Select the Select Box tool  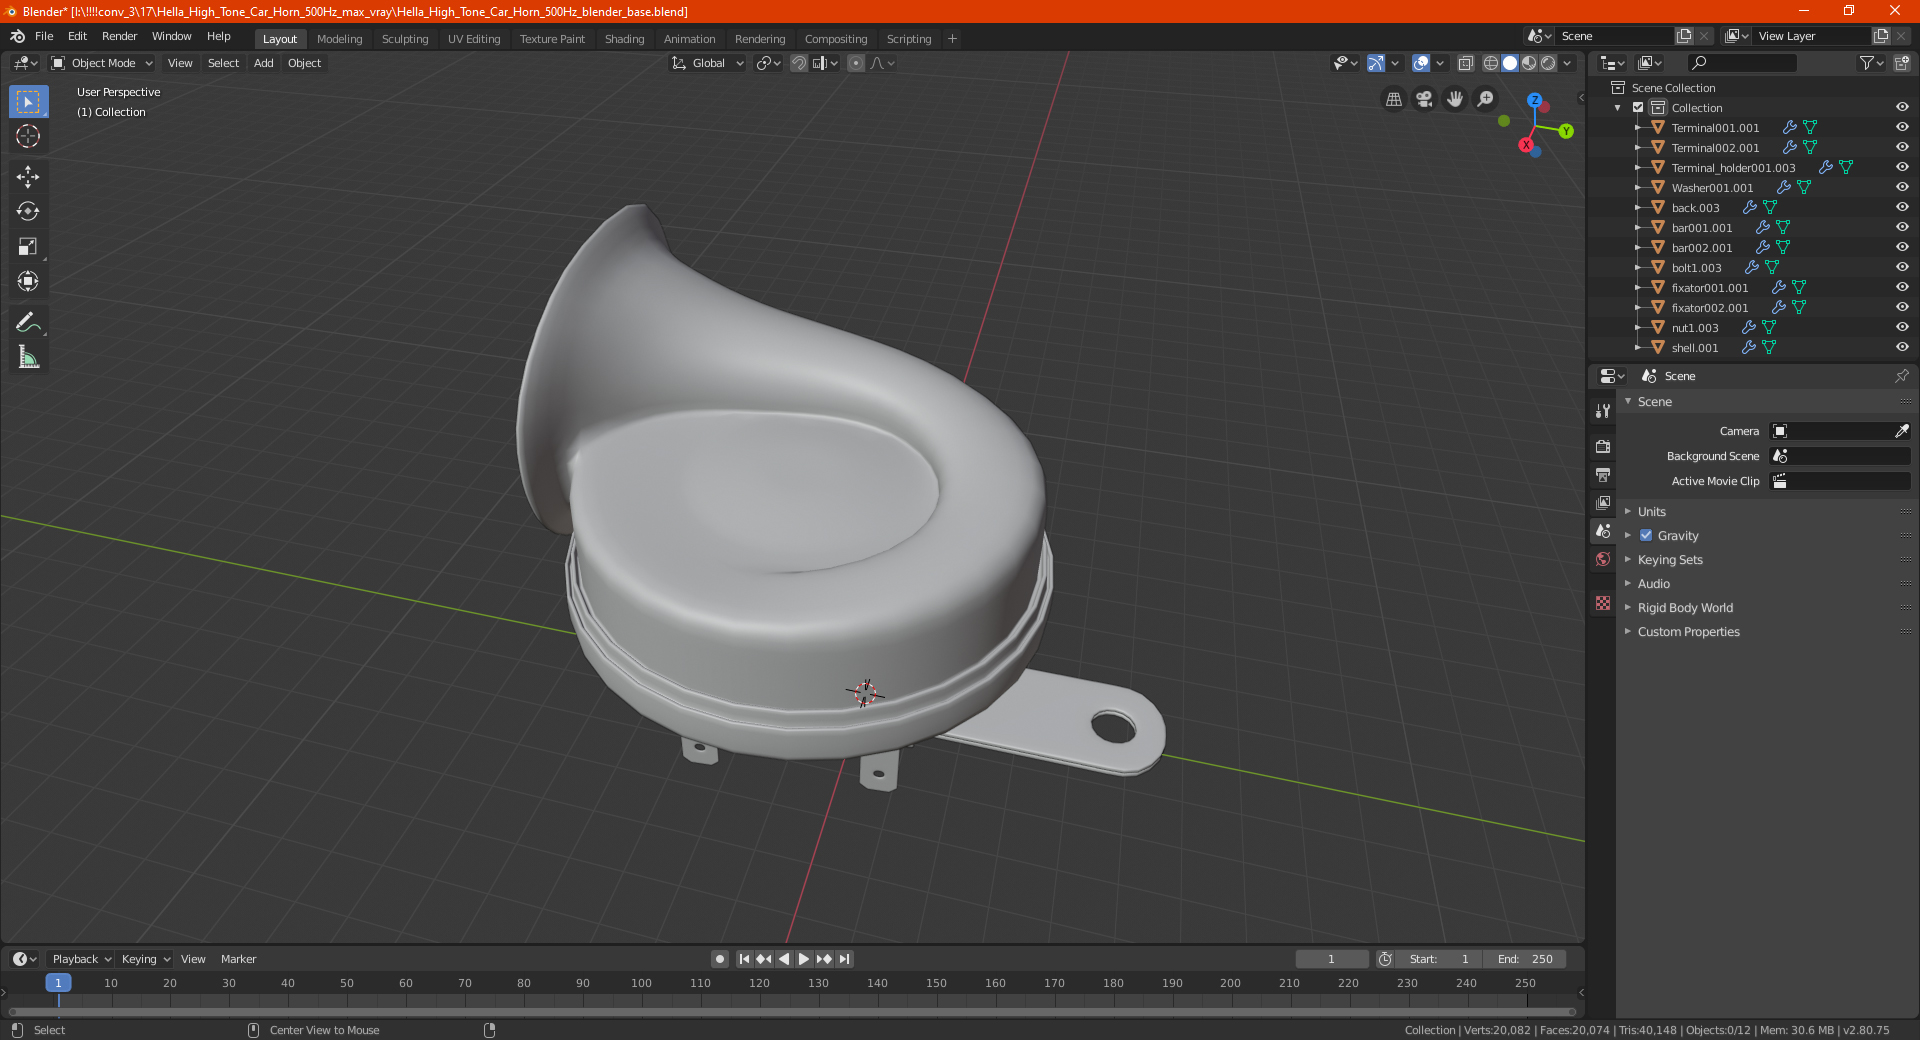click(28, 102)
